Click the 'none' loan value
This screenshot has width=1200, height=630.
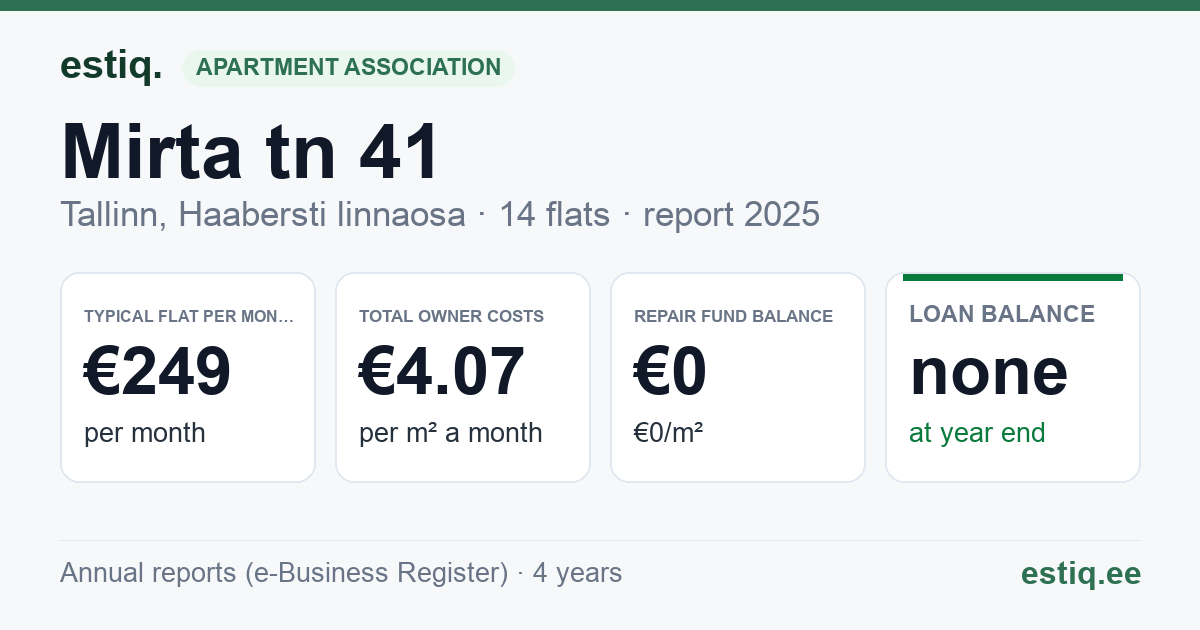pos(989,372)
